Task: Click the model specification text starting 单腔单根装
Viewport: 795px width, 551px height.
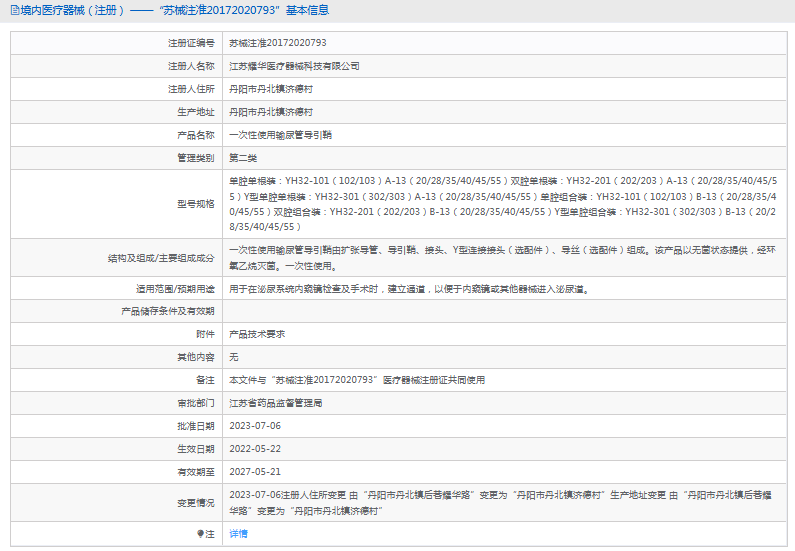Action: (503, 204)
